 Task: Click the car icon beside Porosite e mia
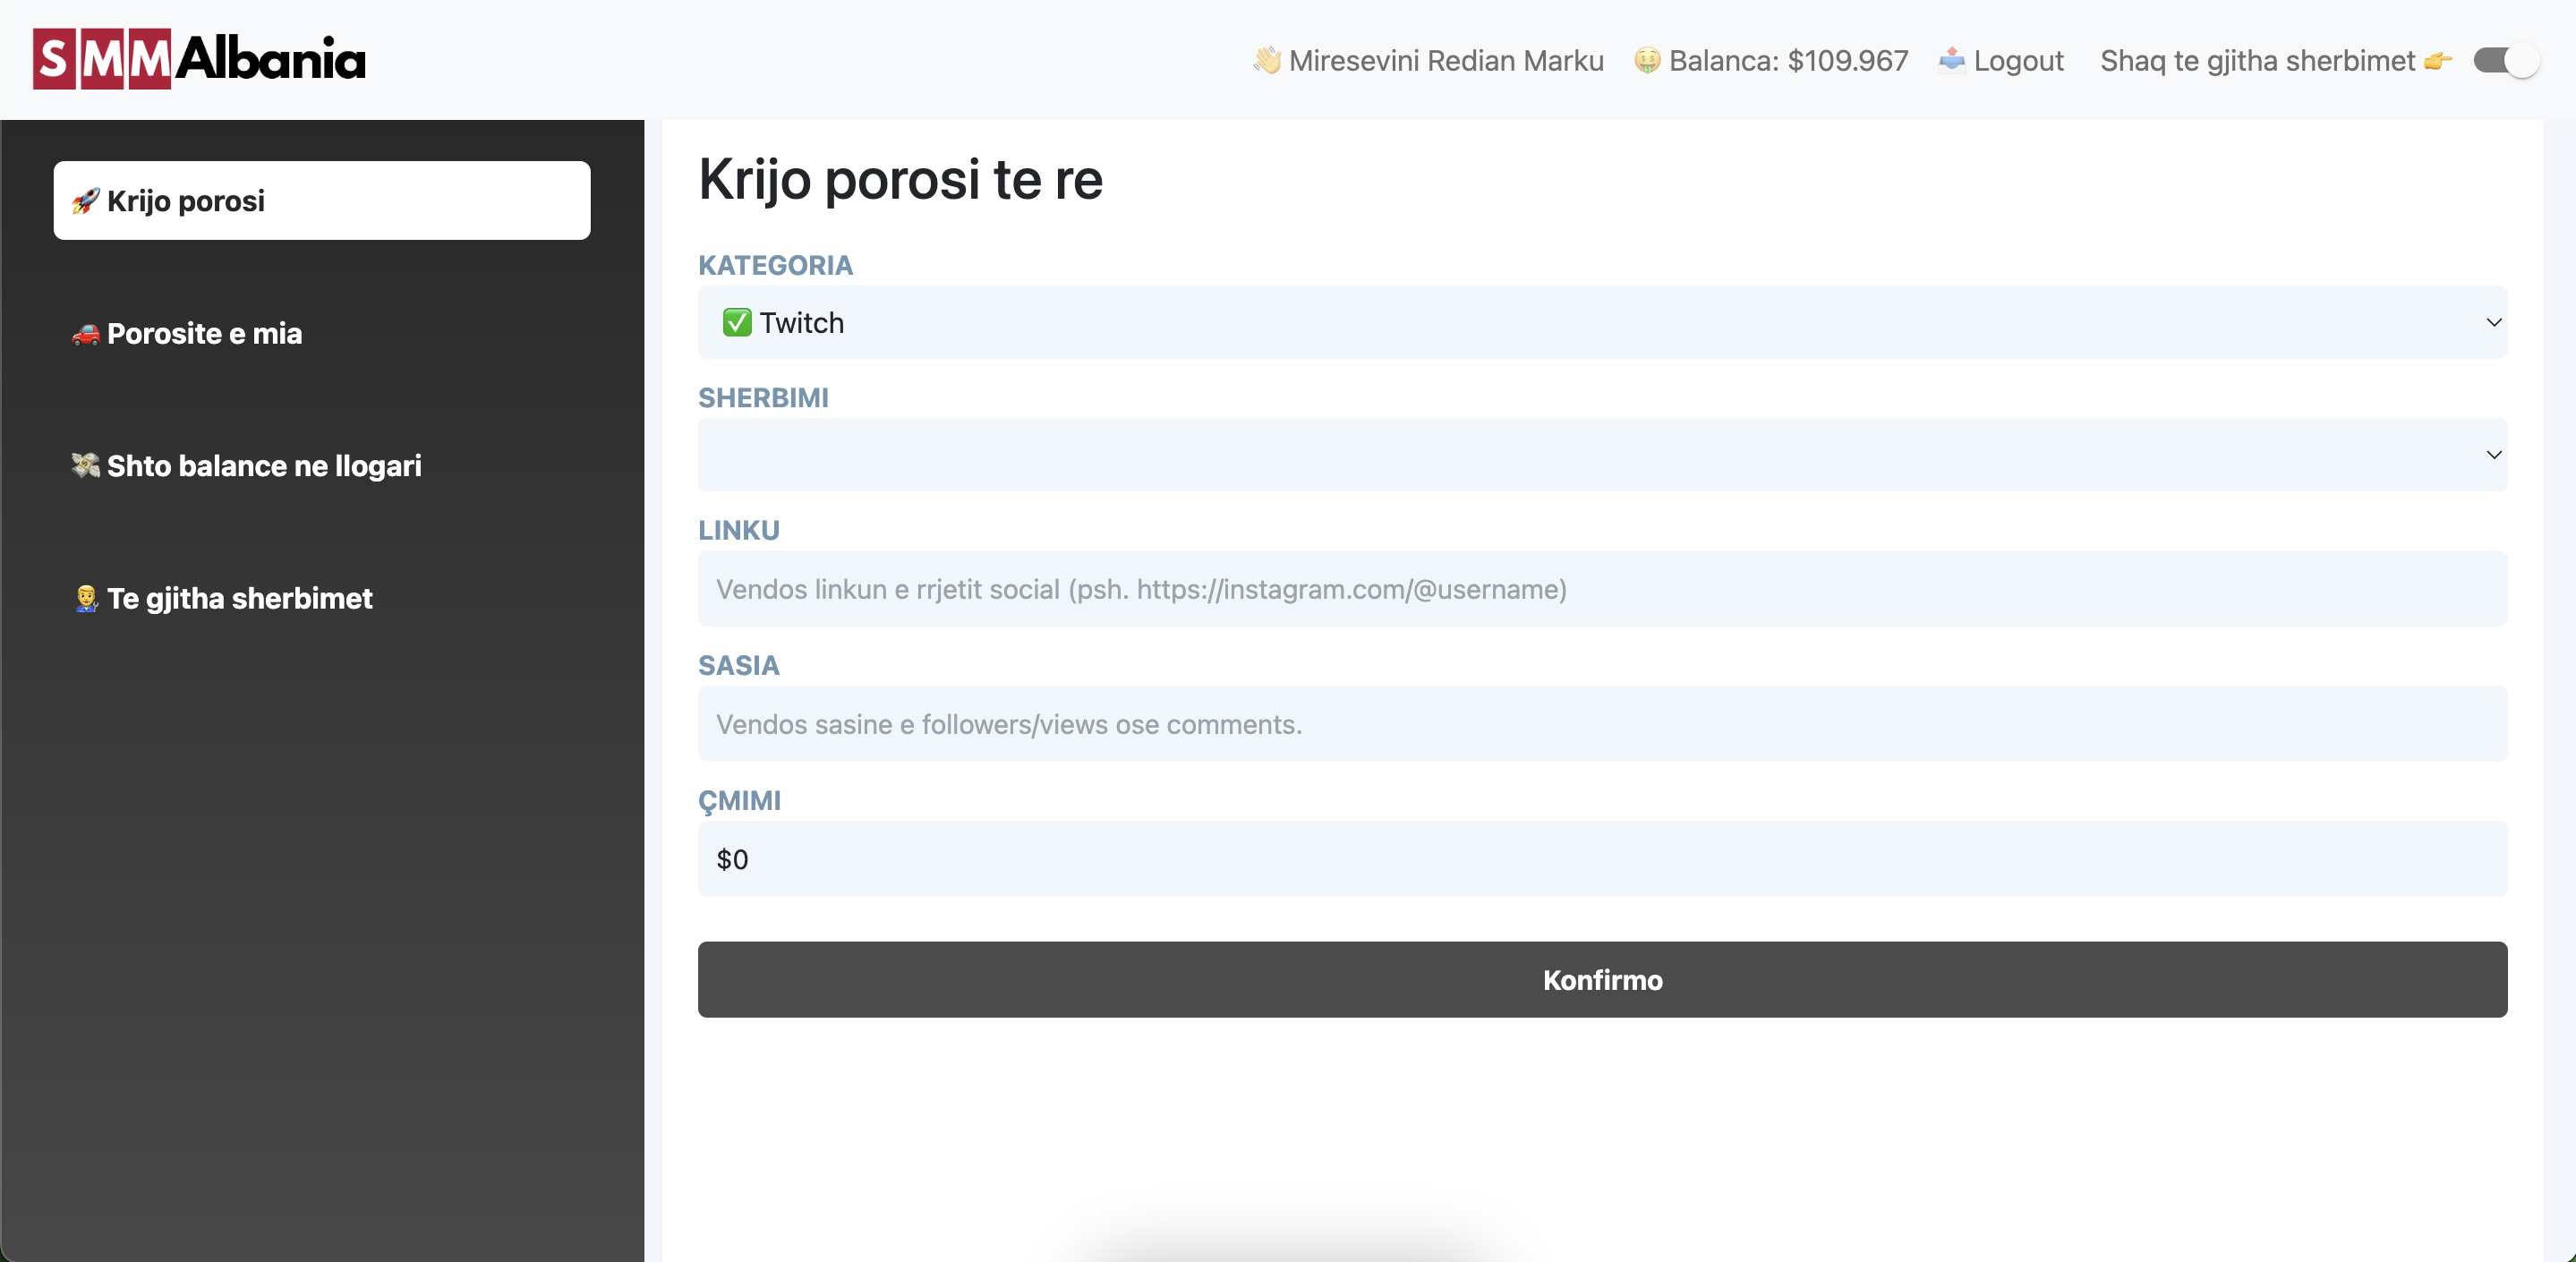click(x=85, y=334)
